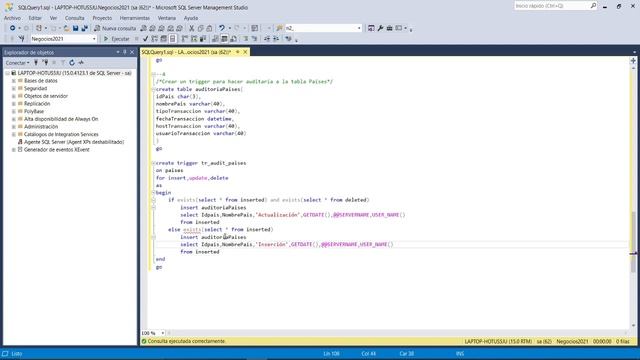Navigate backward with the round arrow icon
The width and height of the screenshot is (640, 360).
13,28
